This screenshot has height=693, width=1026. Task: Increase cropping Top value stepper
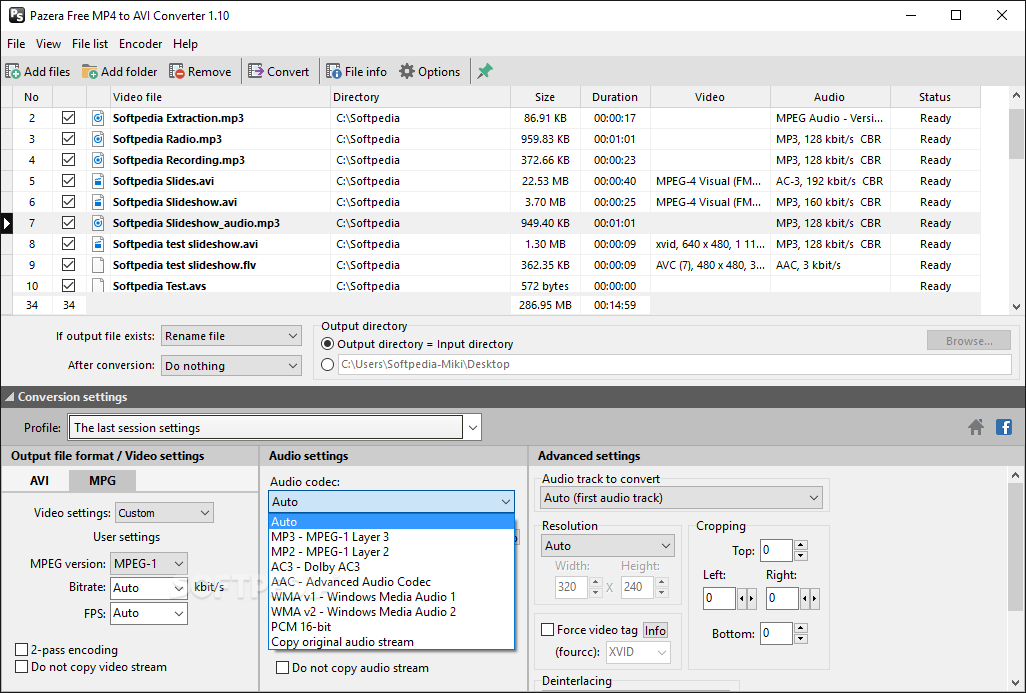click(801, 545)
